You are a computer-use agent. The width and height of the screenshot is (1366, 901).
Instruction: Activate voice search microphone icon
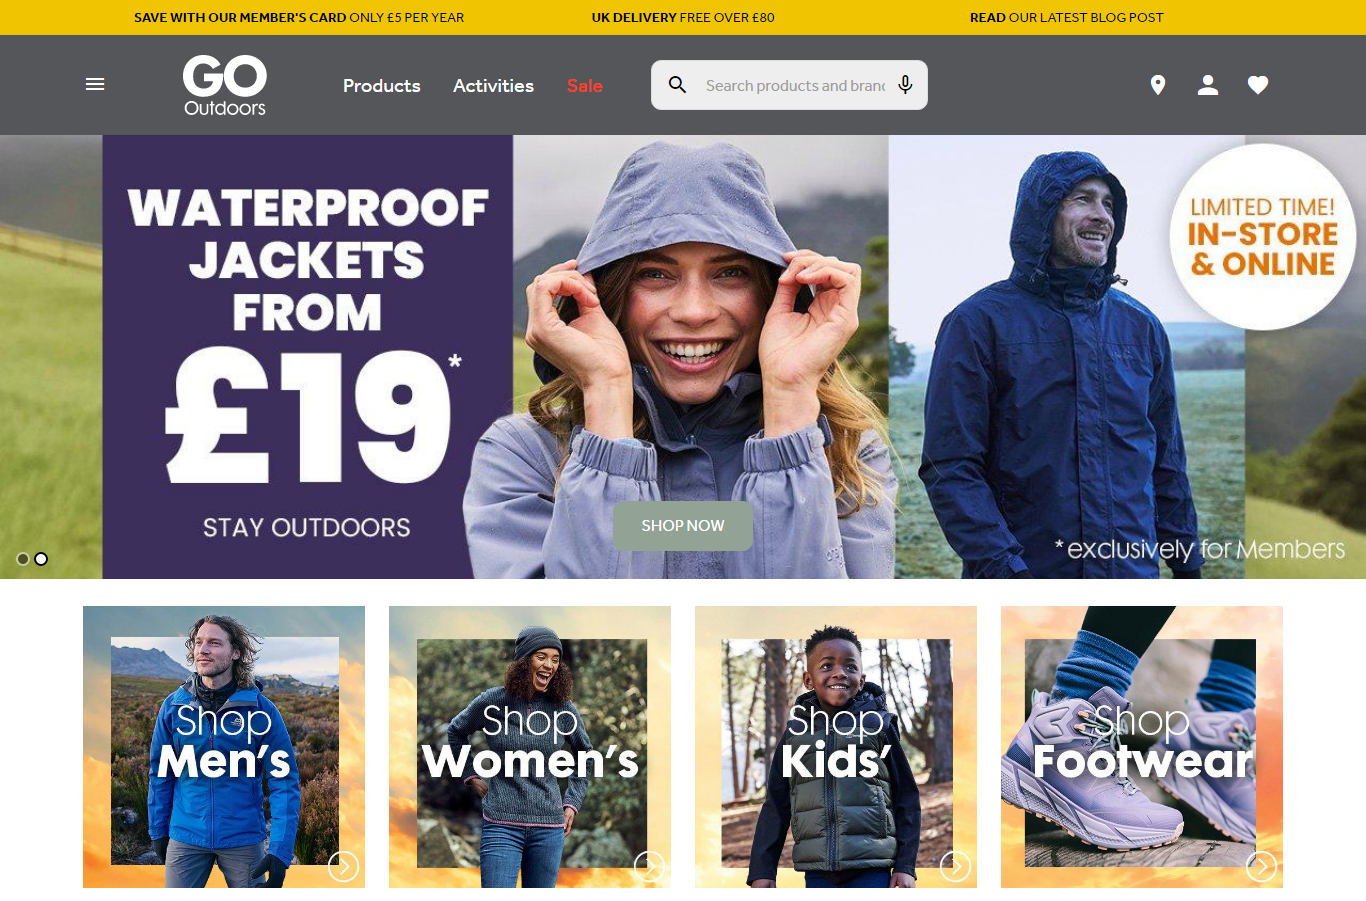click(x=905, y=85)
